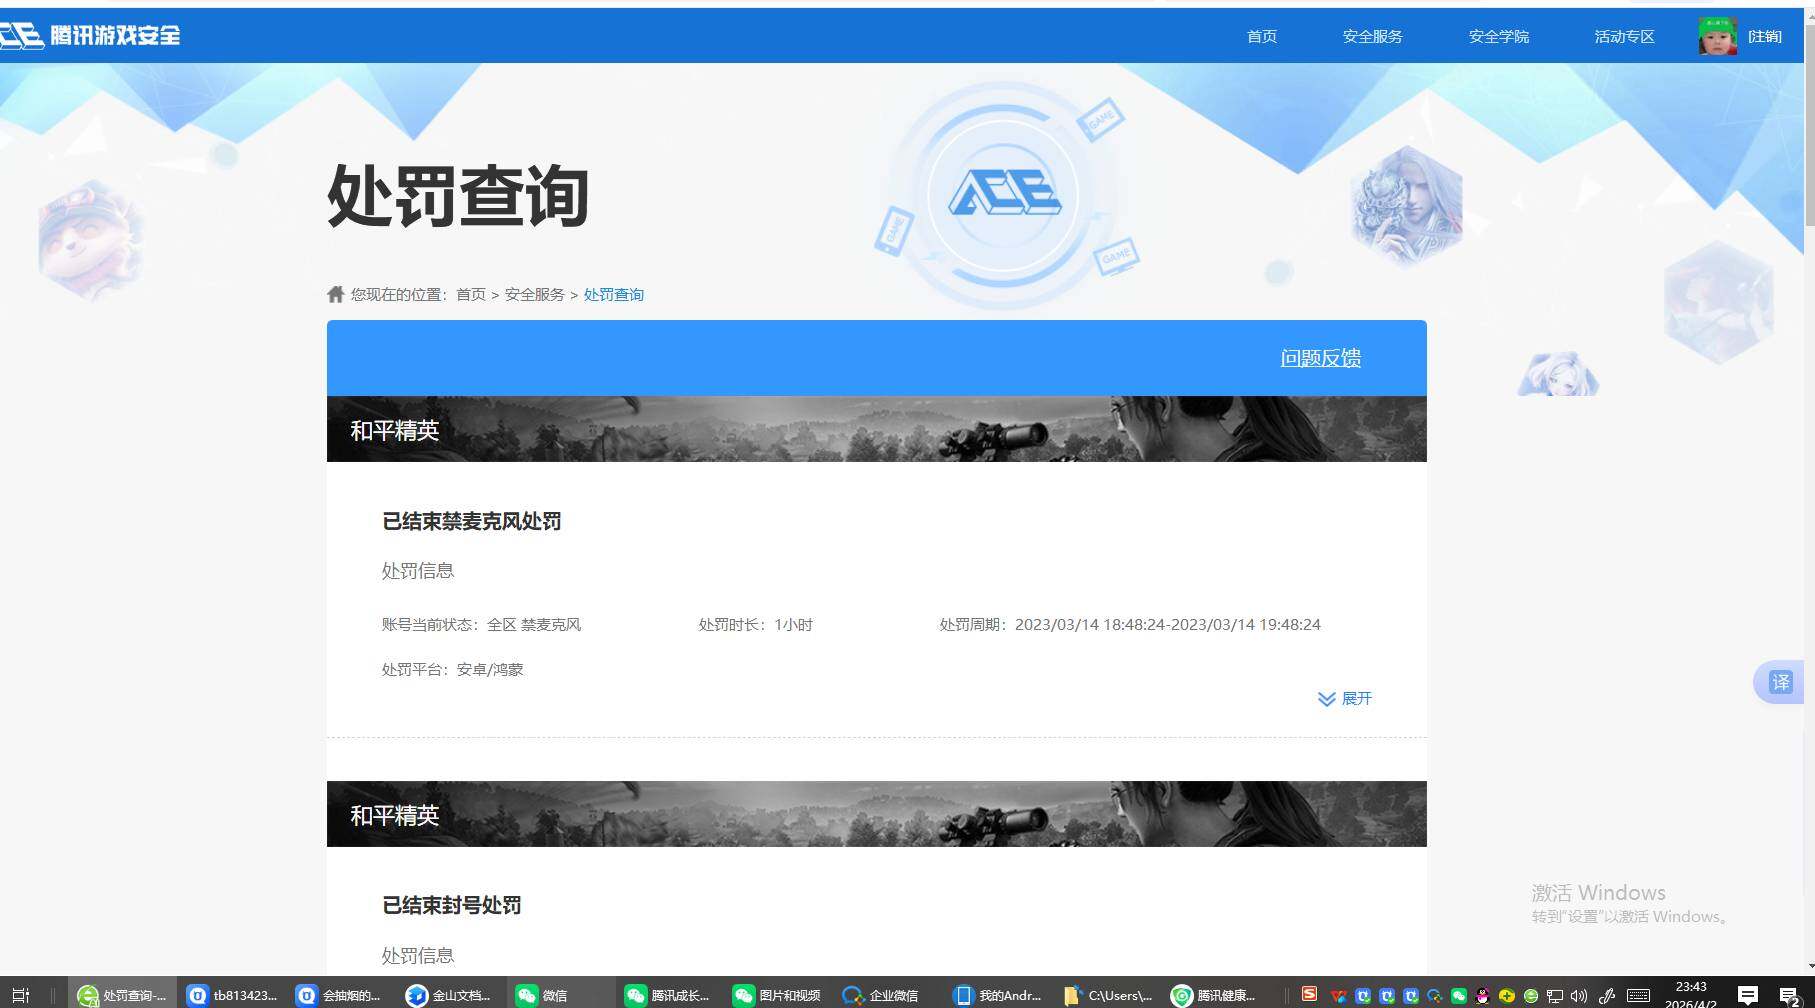This screenshot has height=1008, width=1815.
Task: Click the 问题反馈 feedback link
Action: pos(1320,357)
